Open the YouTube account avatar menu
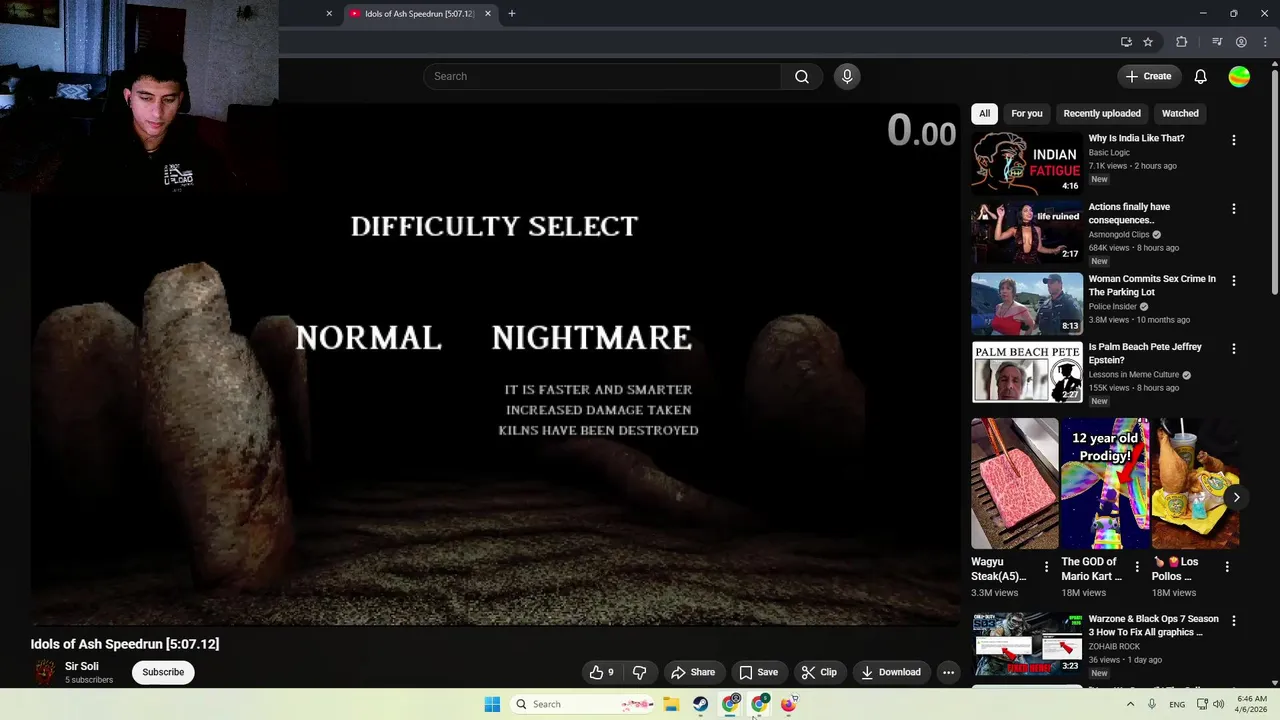This screenshot has width=1280, height=720. tap(1239, 76)
